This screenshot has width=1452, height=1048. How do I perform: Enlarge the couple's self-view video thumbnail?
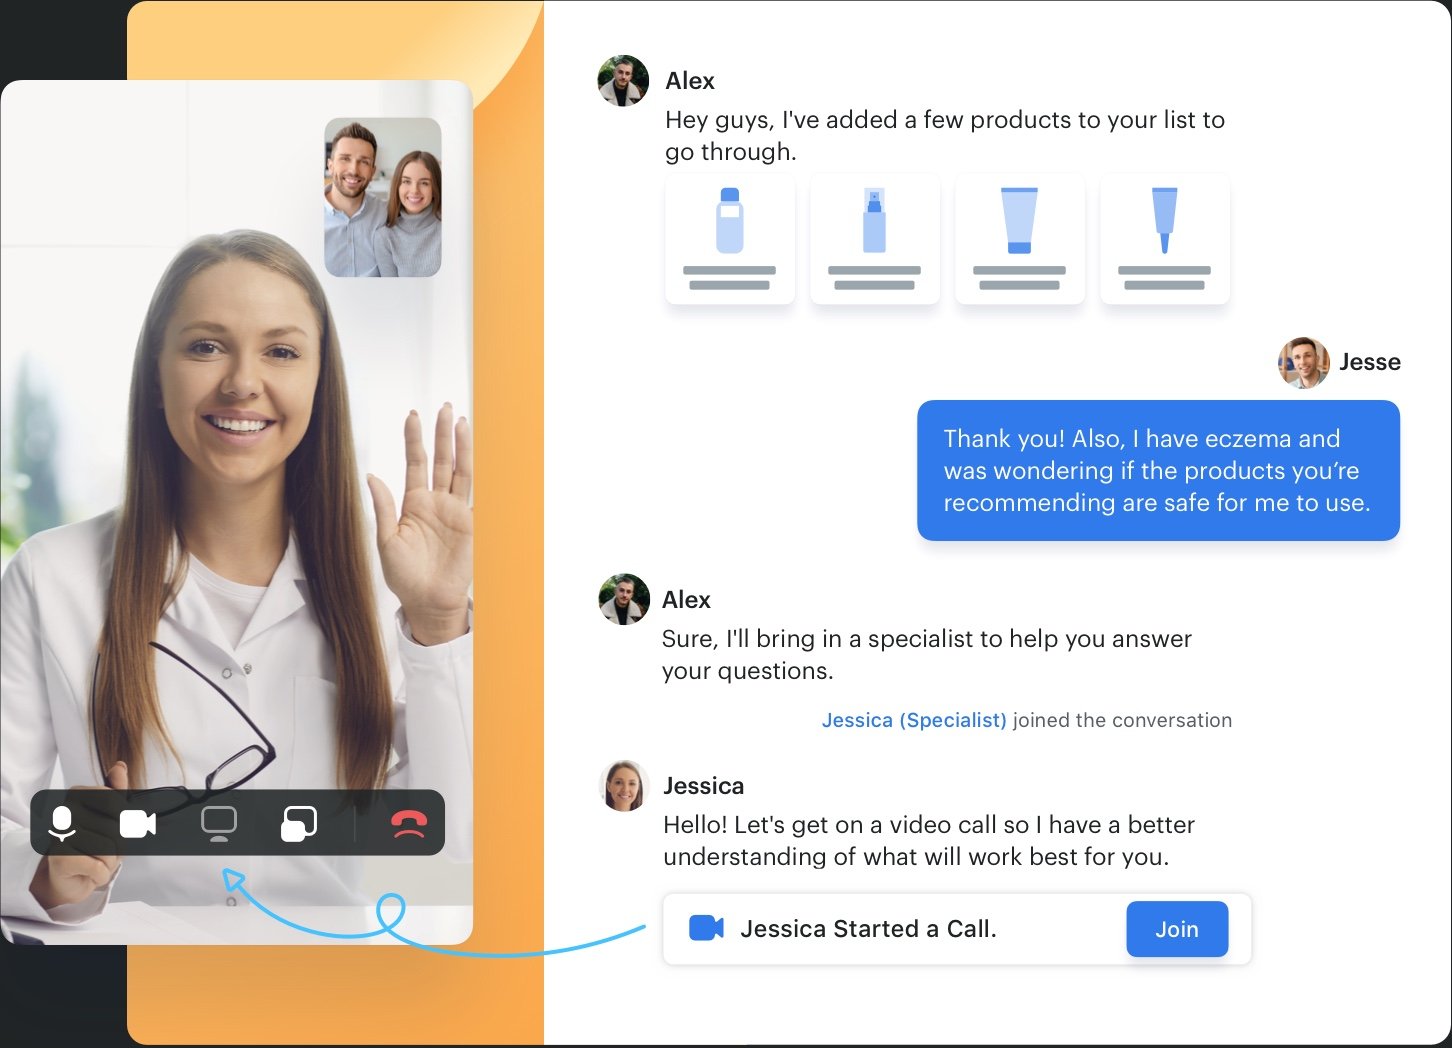pos(383,197)
